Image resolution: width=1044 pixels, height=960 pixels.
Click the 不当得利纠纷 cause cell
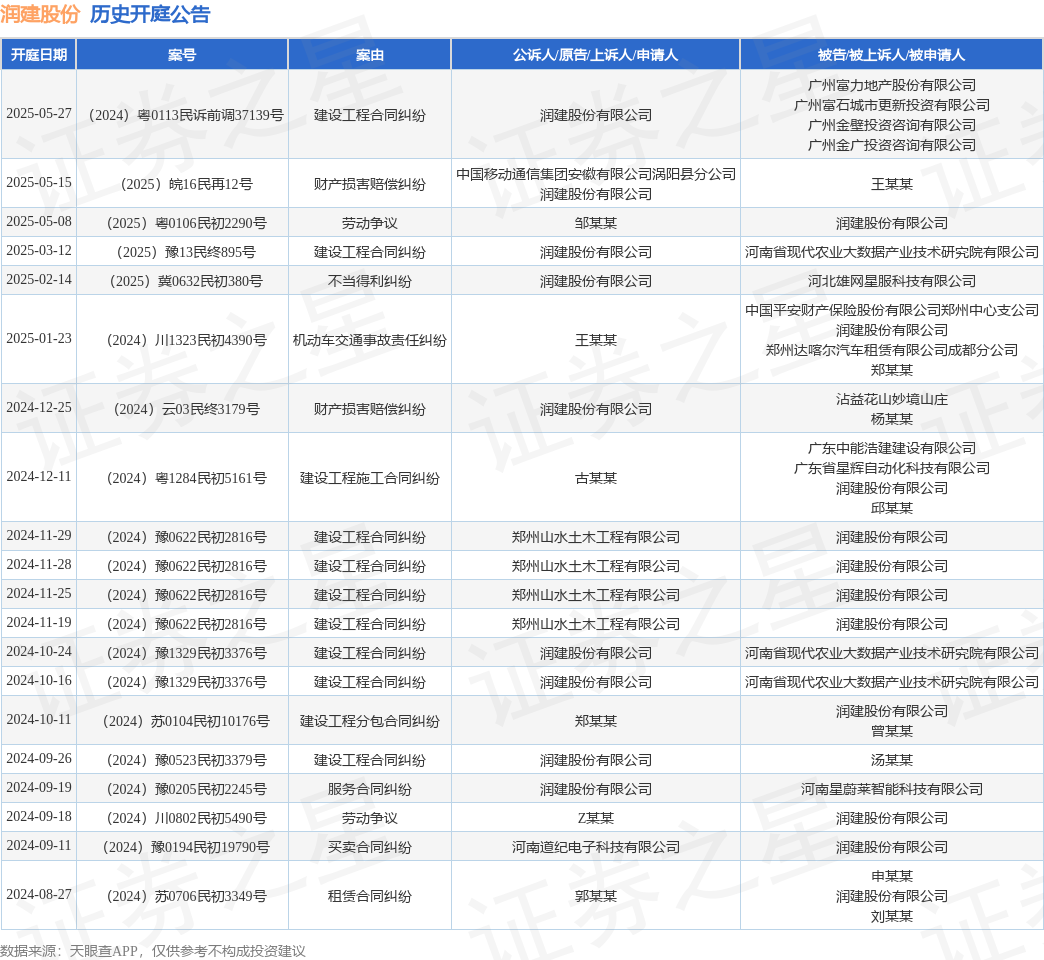coord(370,282)
